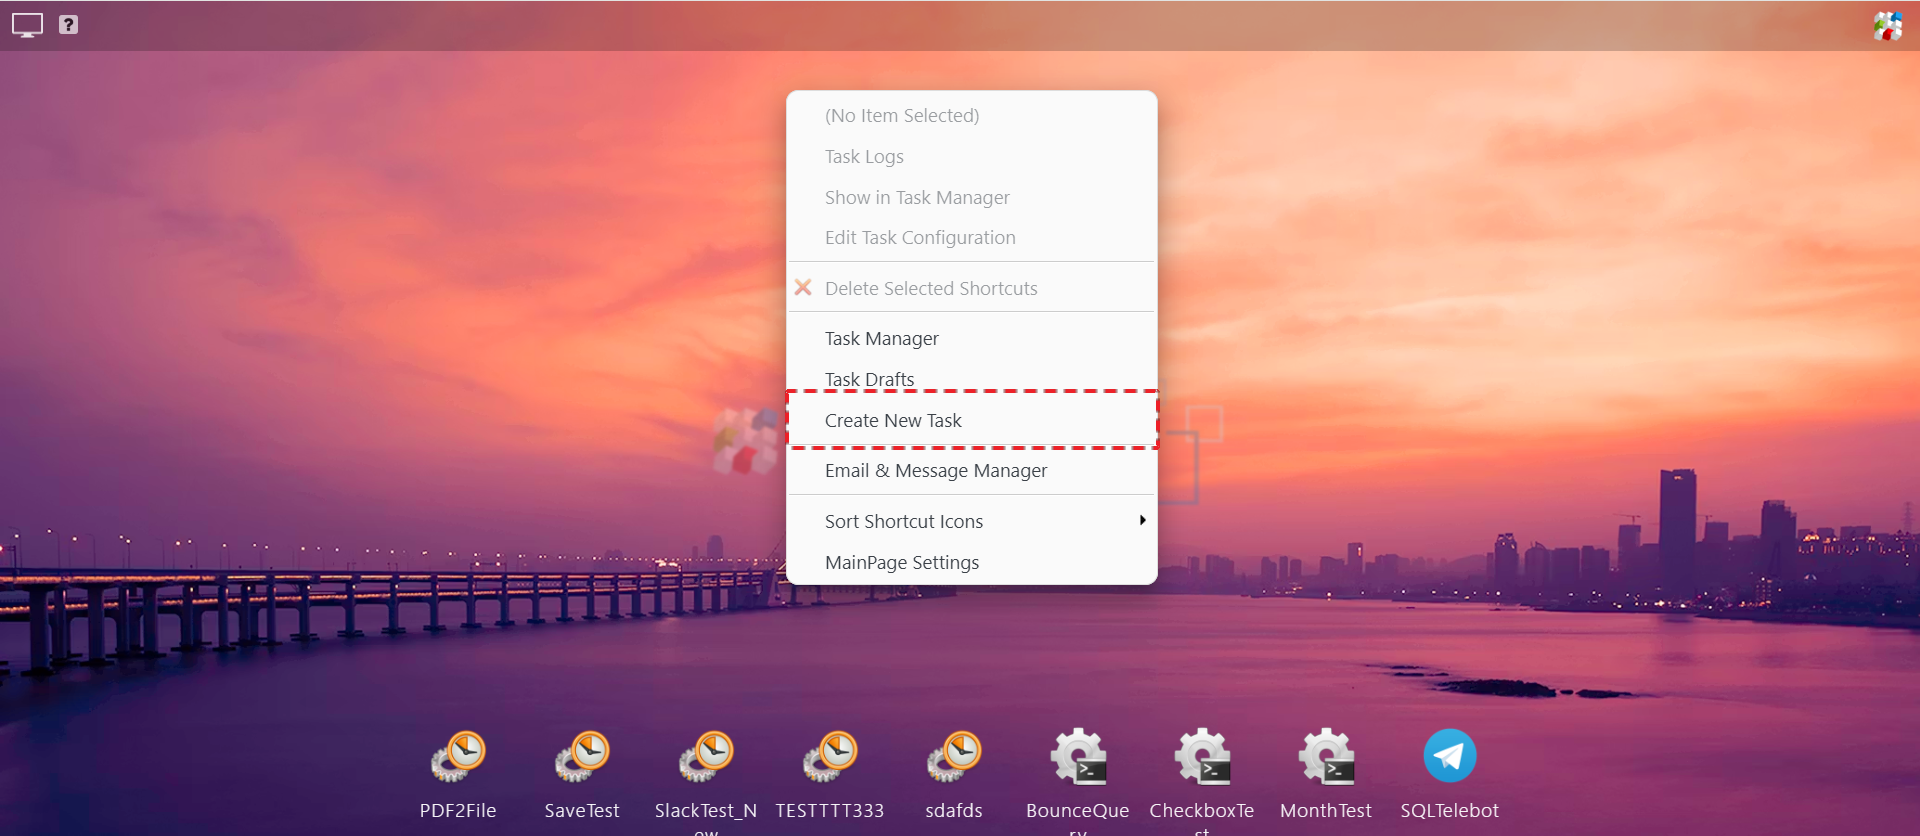The image size is (1920, 836).
Task: Select the TESTTTT333 shortcut icon
Action: click(x=830, y=757)
